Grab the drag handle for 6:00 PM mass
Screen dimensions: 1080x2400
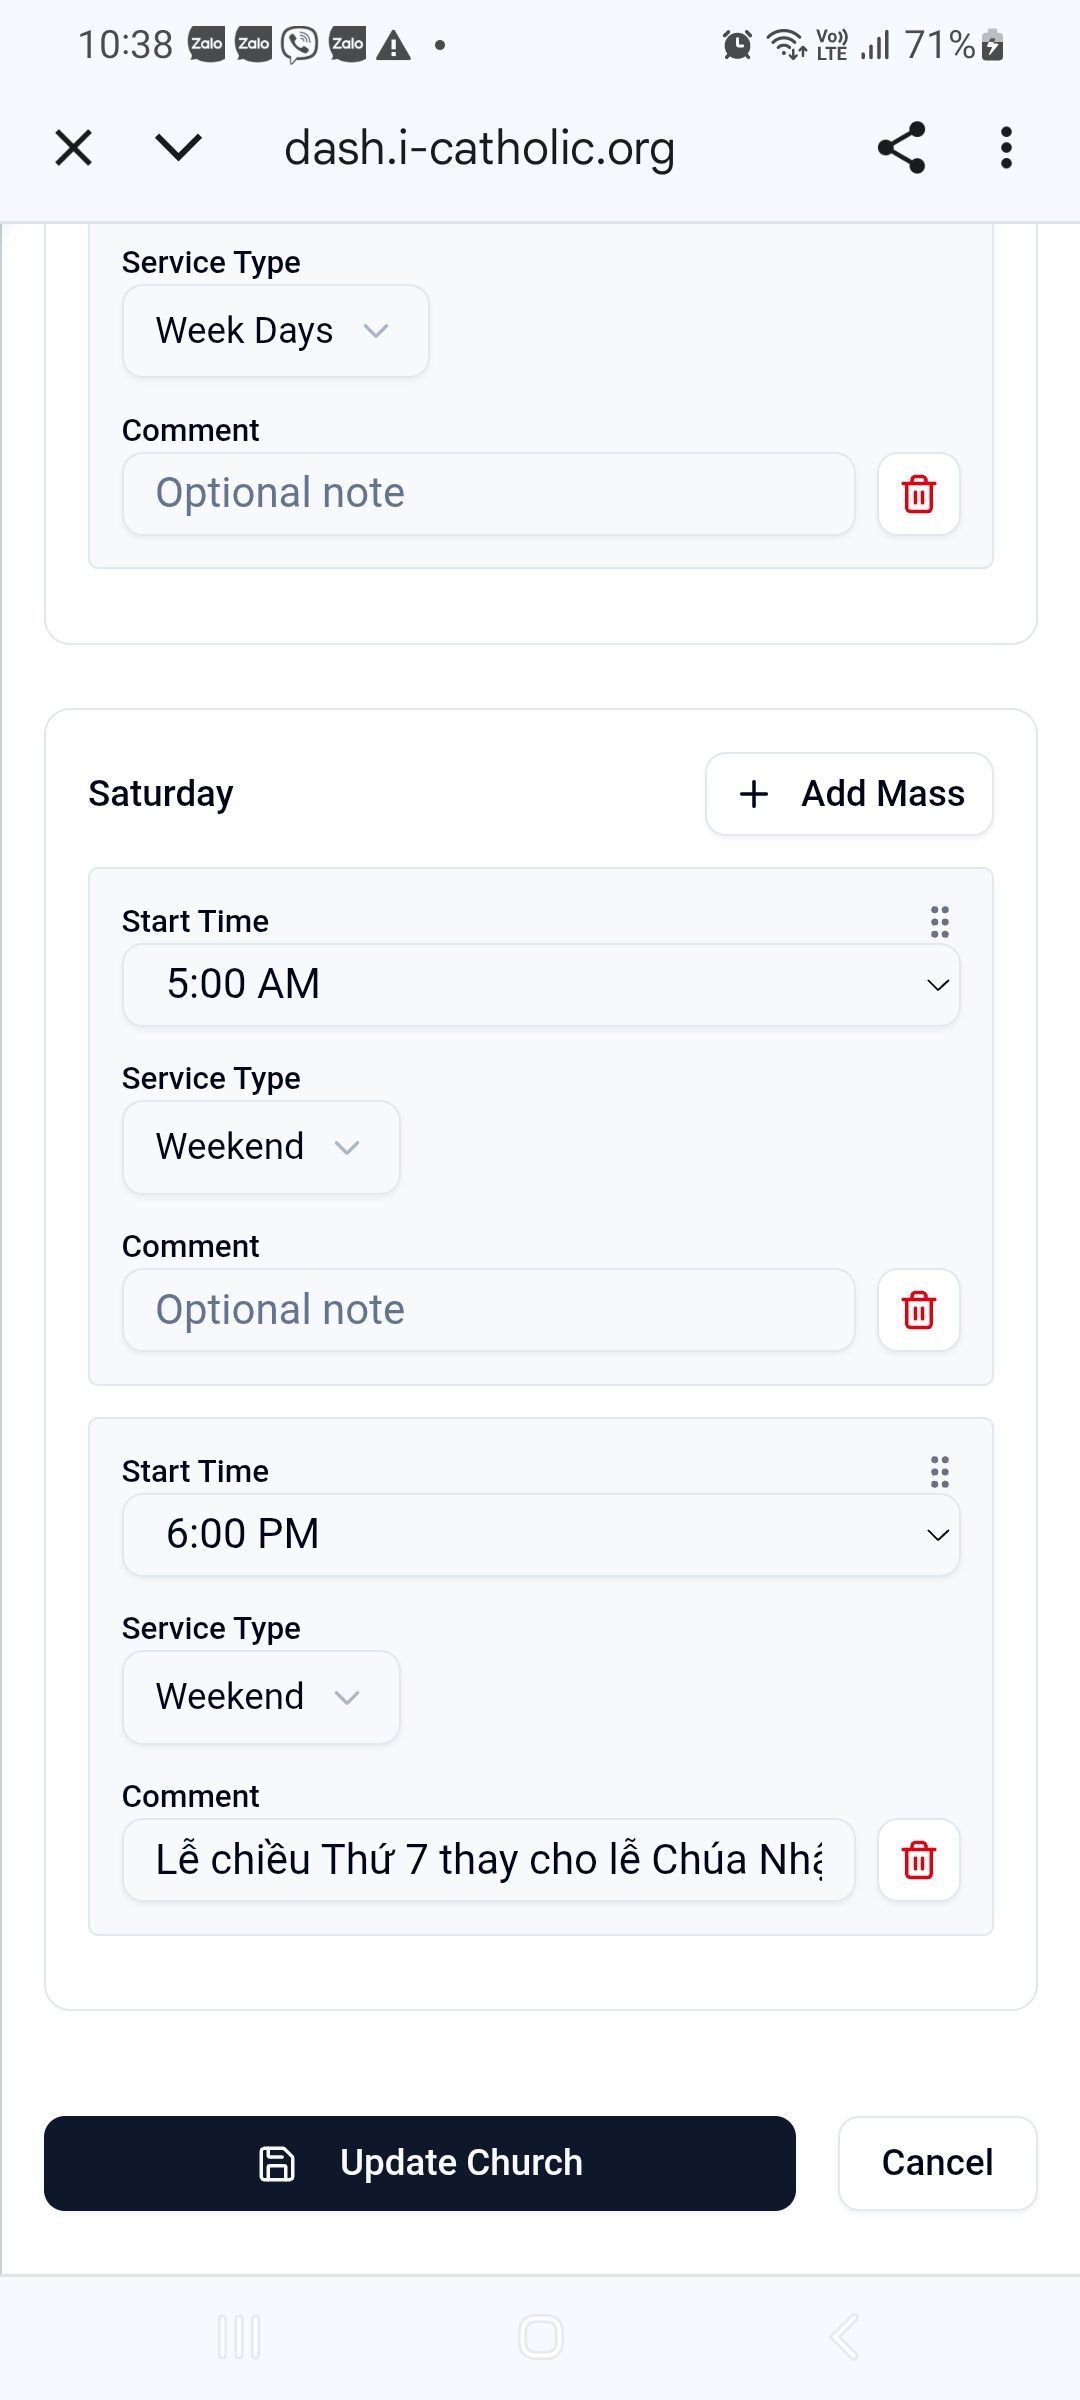[939, 1471]
